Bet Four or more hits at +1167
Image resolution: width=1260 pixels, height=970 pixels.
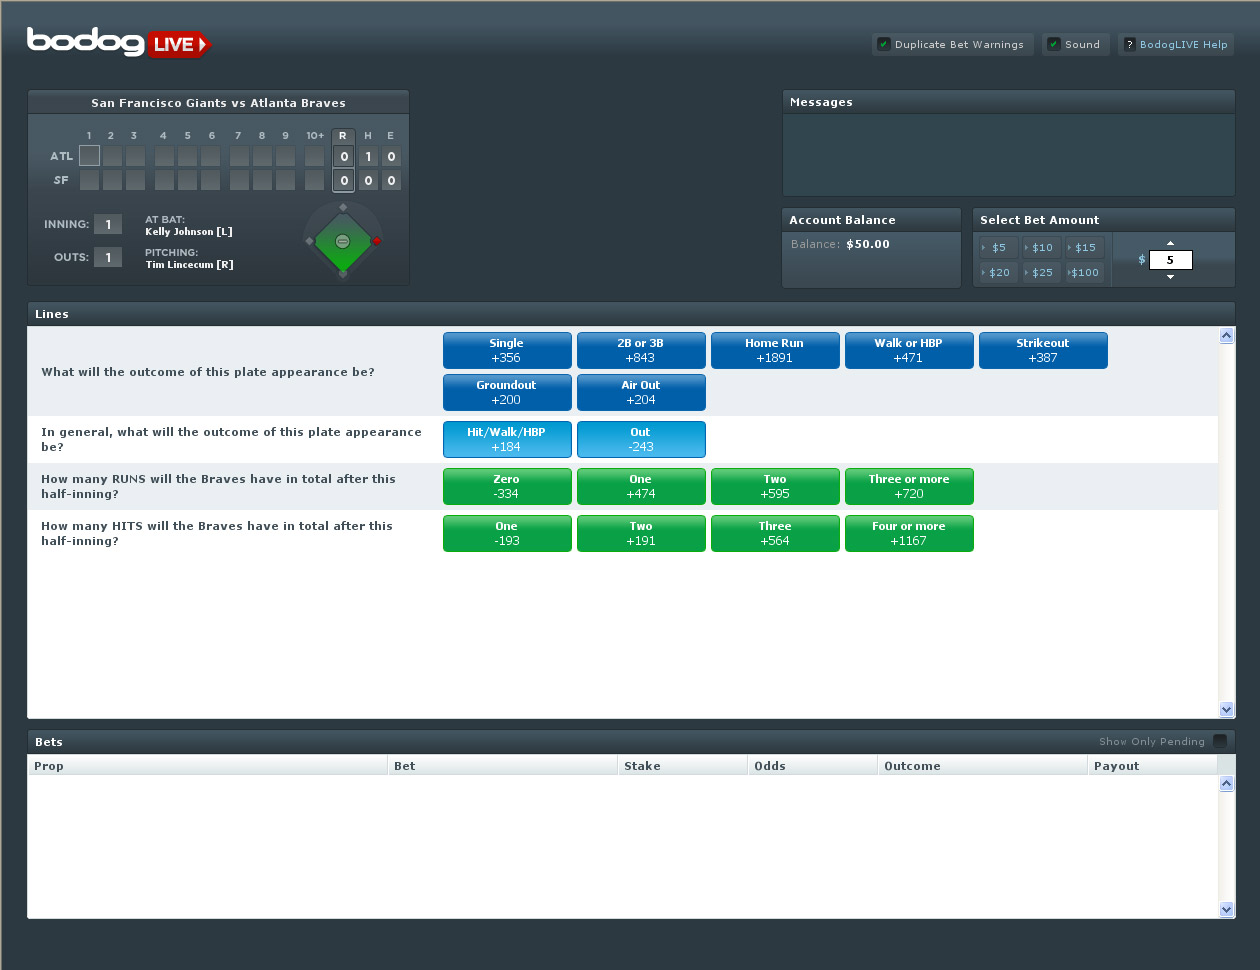pos(909,533)
